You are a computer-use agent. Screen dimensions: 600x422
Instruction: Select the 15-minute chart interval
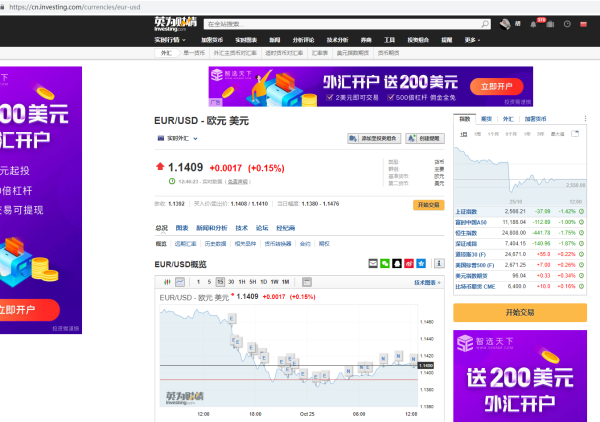pos(220,282)
